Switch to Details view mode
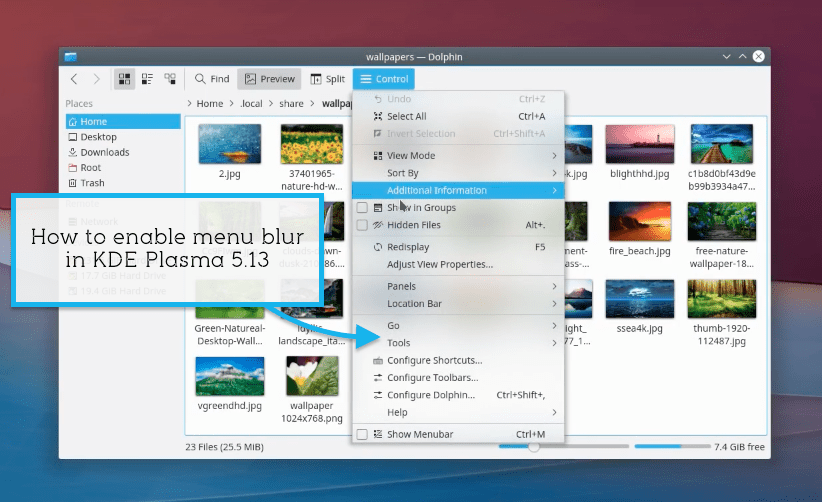The image size is (822, 502). pos(170,79)
